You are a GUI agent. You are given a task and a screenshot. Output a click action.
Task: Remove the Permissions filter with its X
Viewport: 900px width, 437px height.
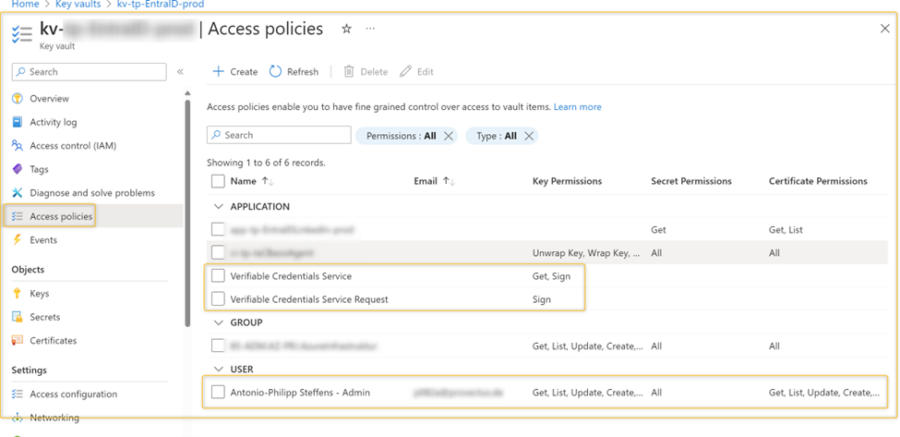(449, 136)
